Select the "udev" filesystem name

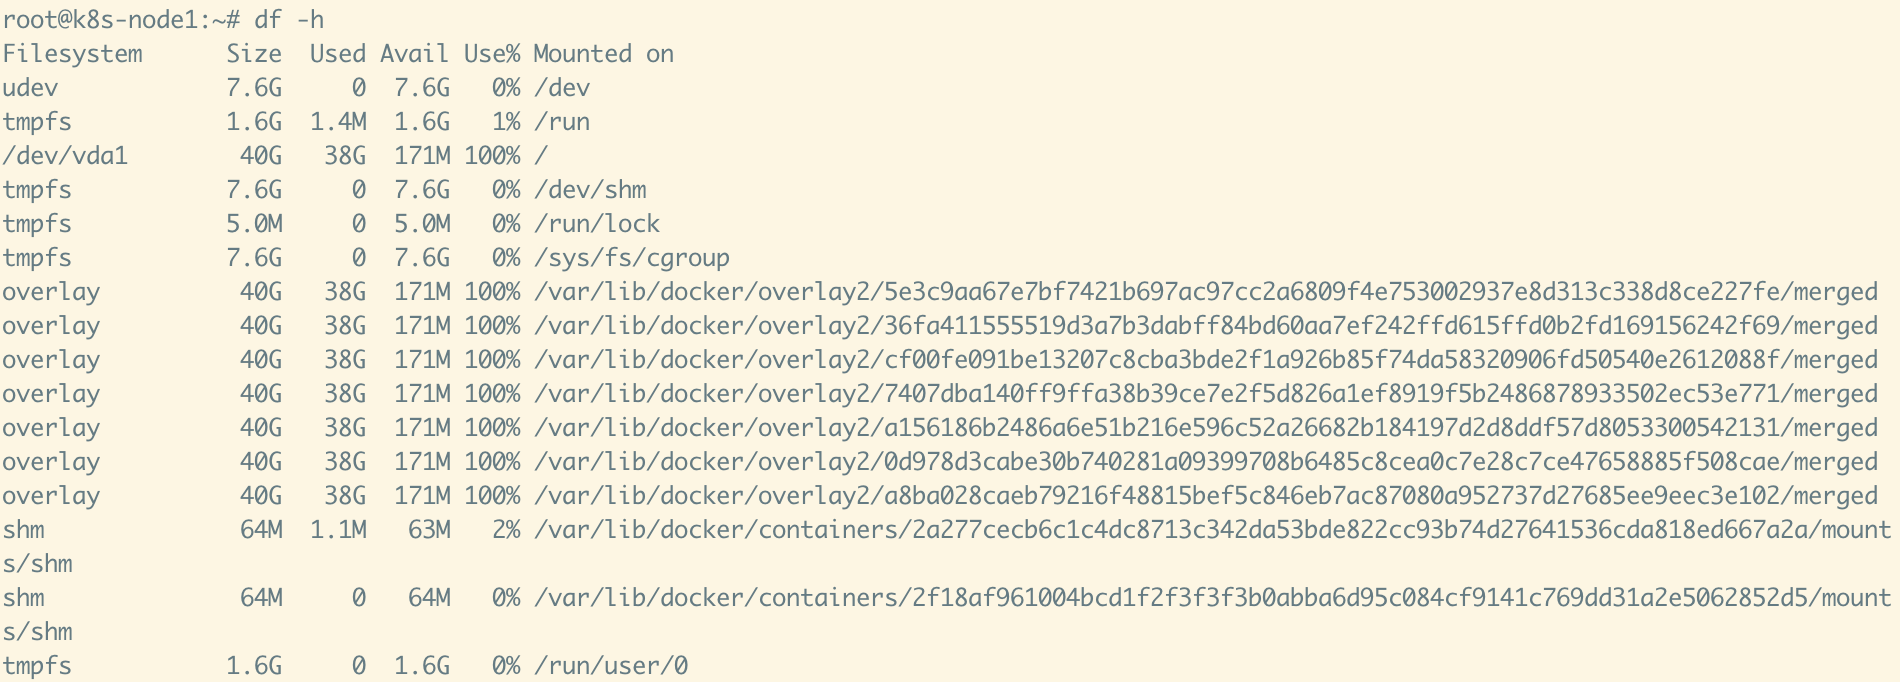(x=30, y=88)
